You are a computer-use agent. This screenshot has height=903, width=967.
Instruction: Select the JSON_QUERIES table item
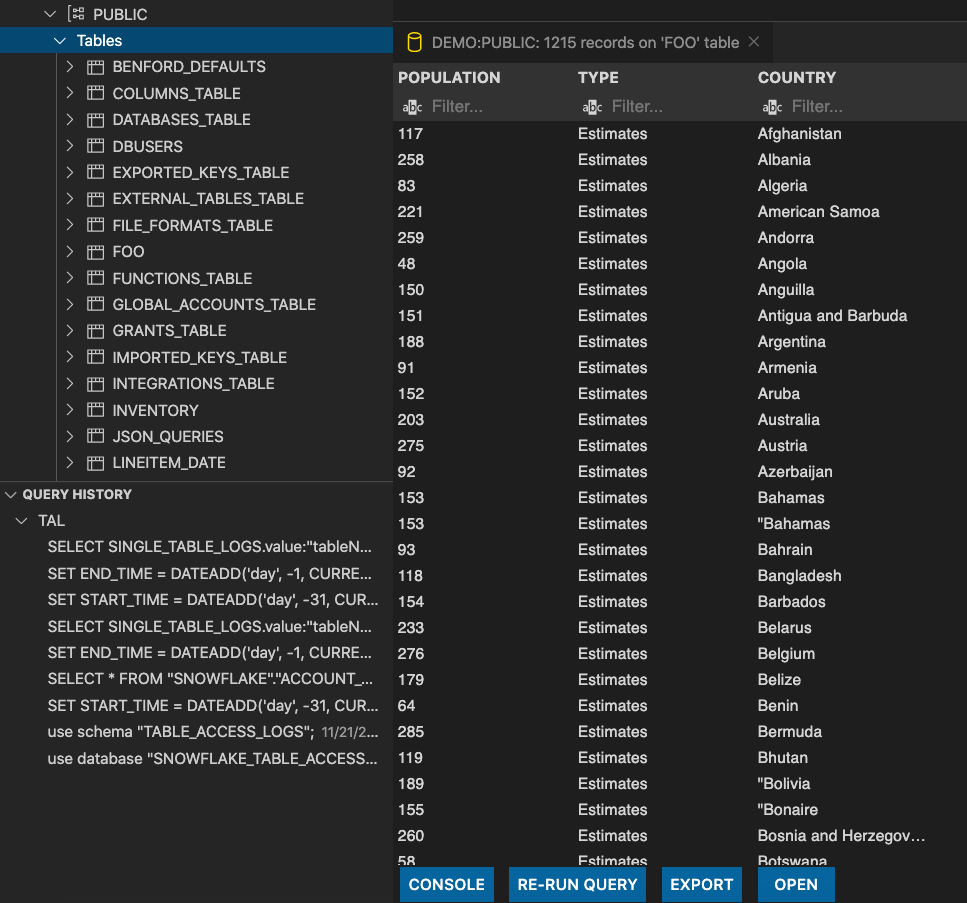(167, 437)
